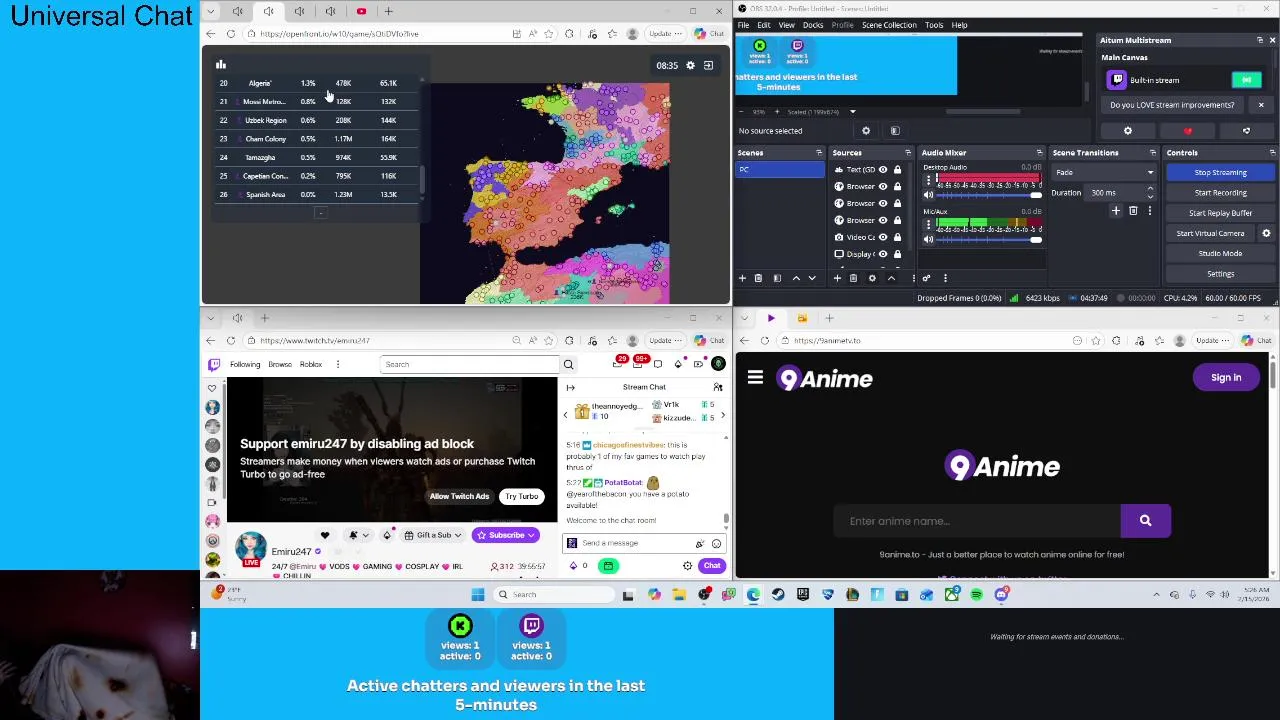Mute Desktop Audio in the OBS mixer
The height and width of the screenshot is (720, 1280).
928,195
